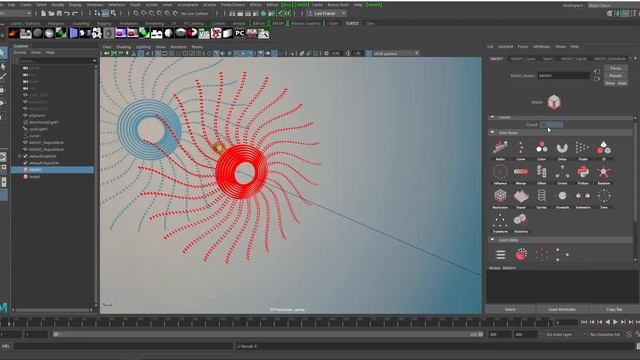Click the stacked-lines utility icon

point(500,255)
